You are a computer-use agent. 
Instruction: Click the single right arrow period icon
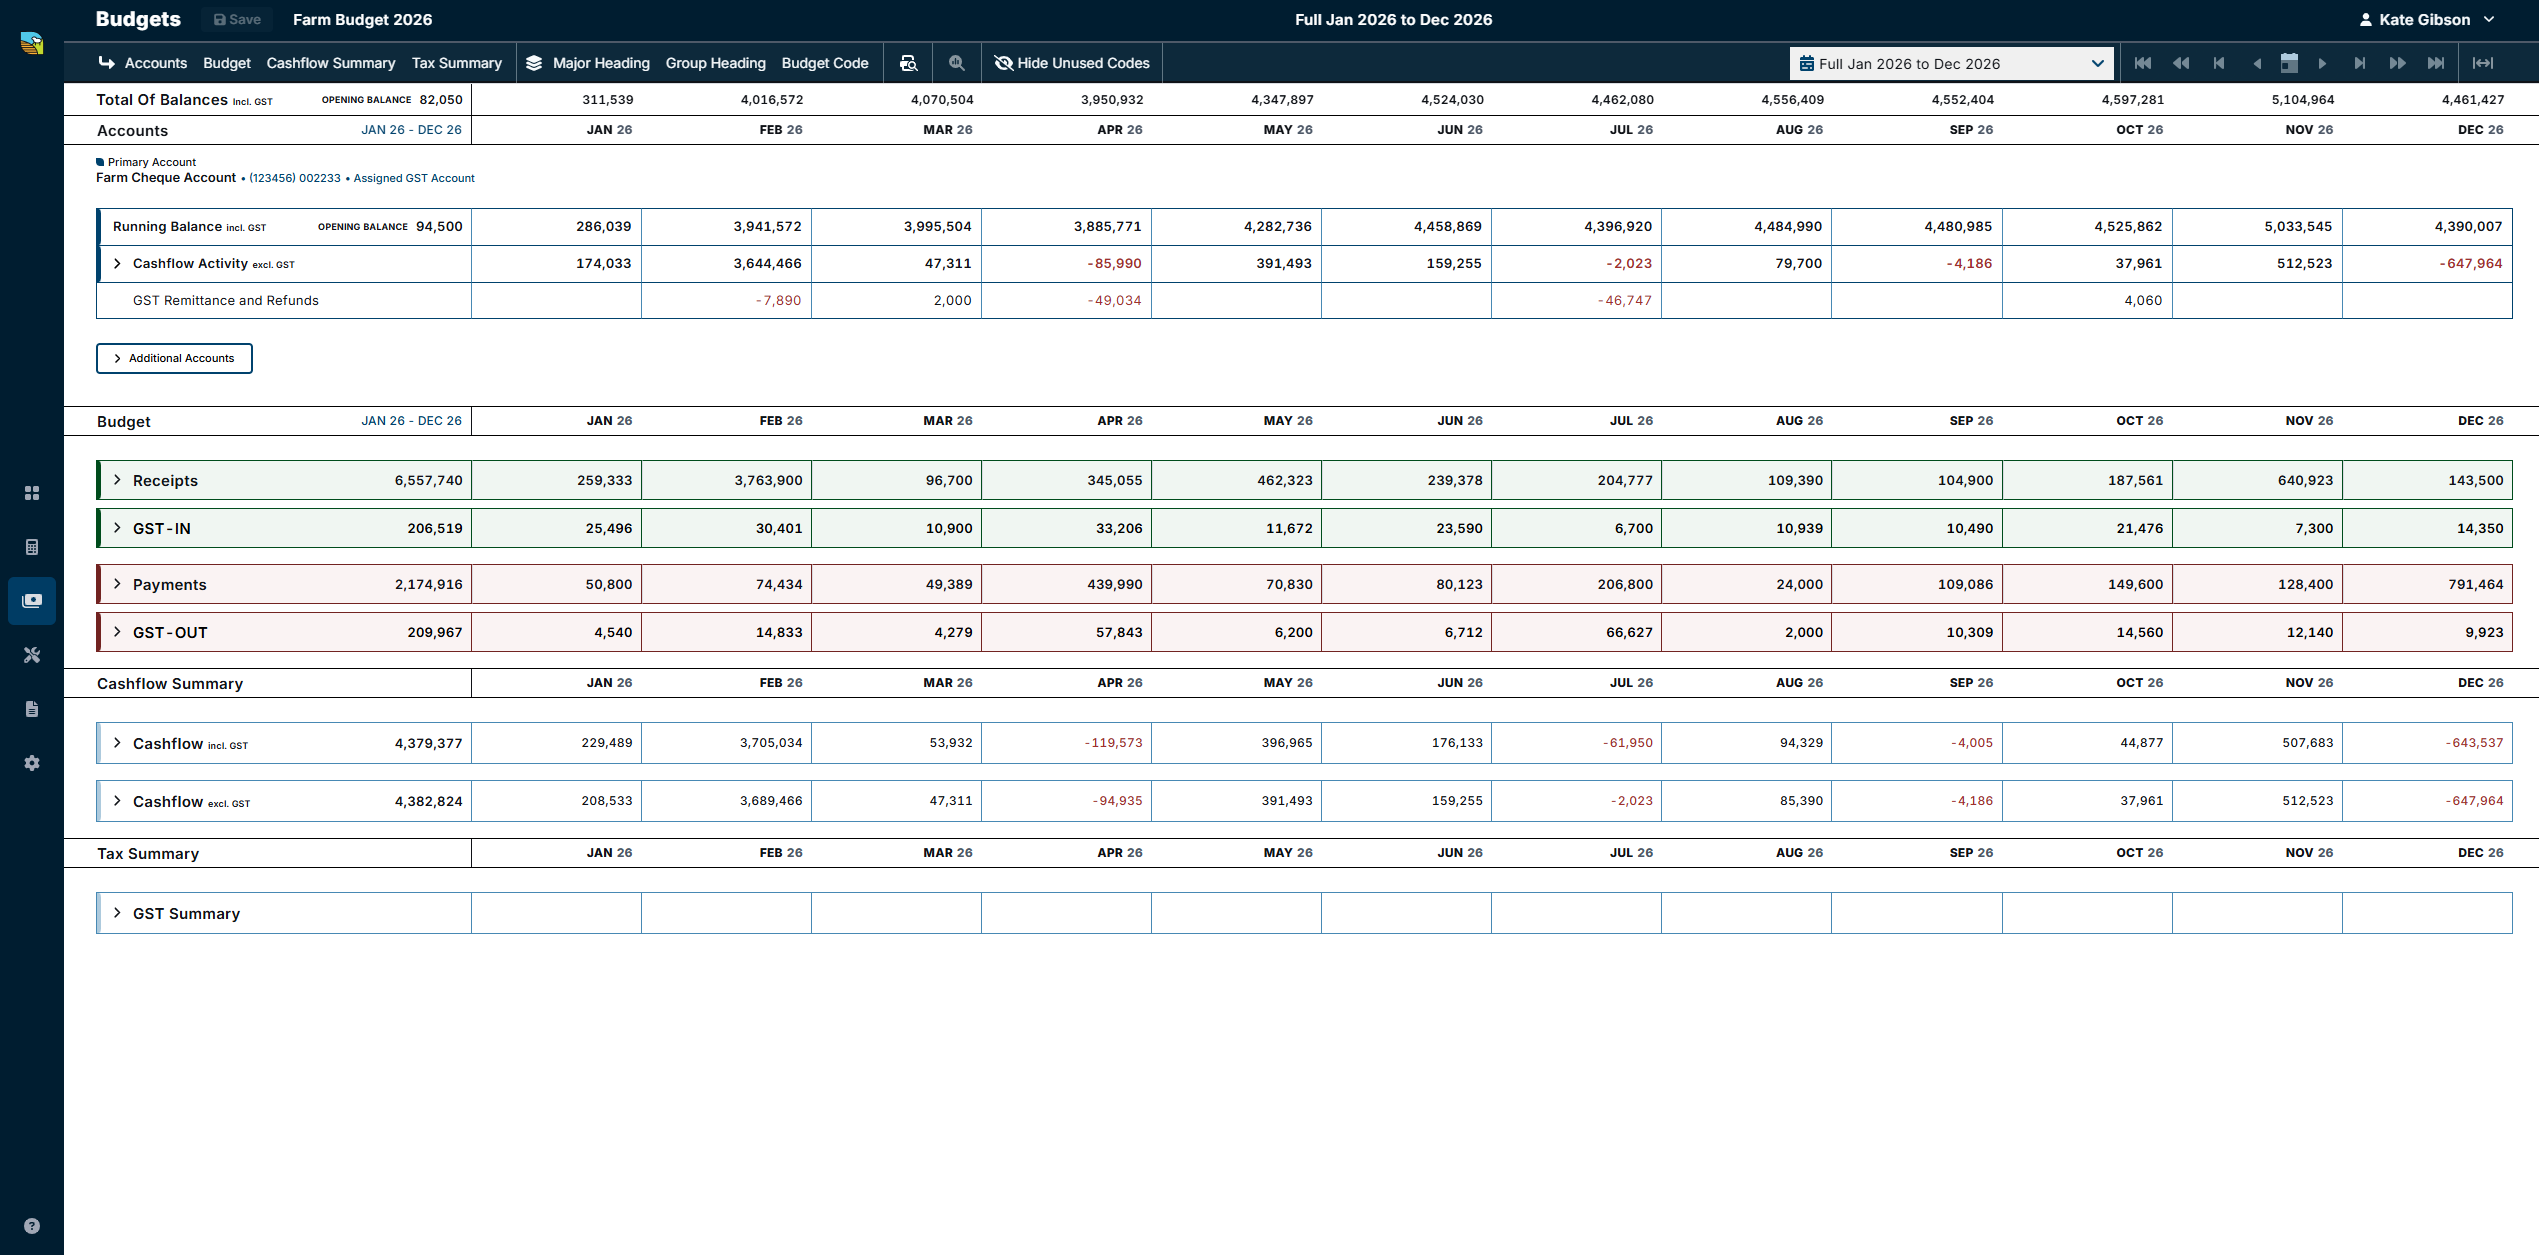click(2322, 63)
